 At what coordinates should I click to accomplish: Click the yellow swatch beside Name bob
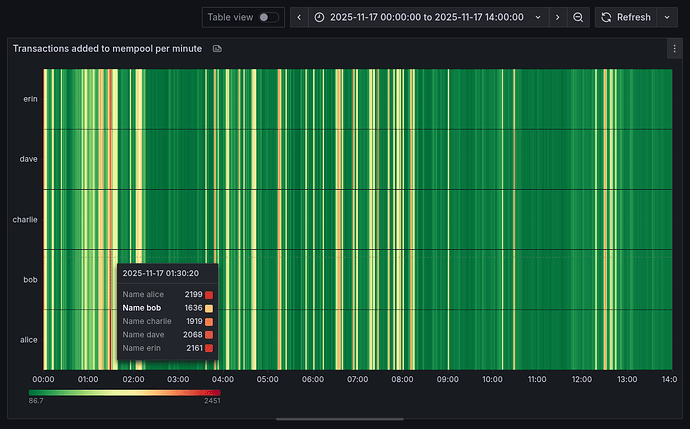[209, 308]
